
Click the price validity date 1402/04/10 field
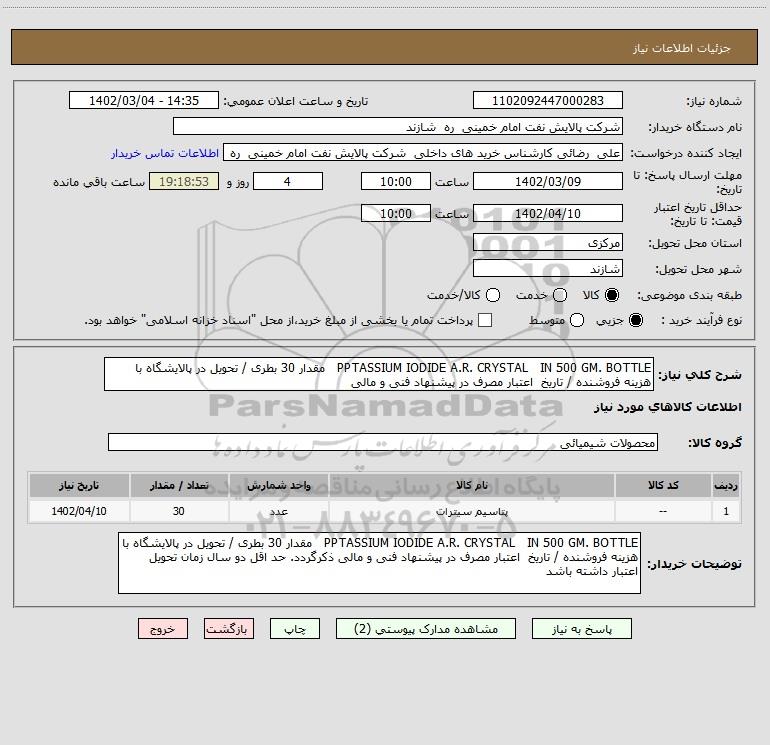coord(548,213)
